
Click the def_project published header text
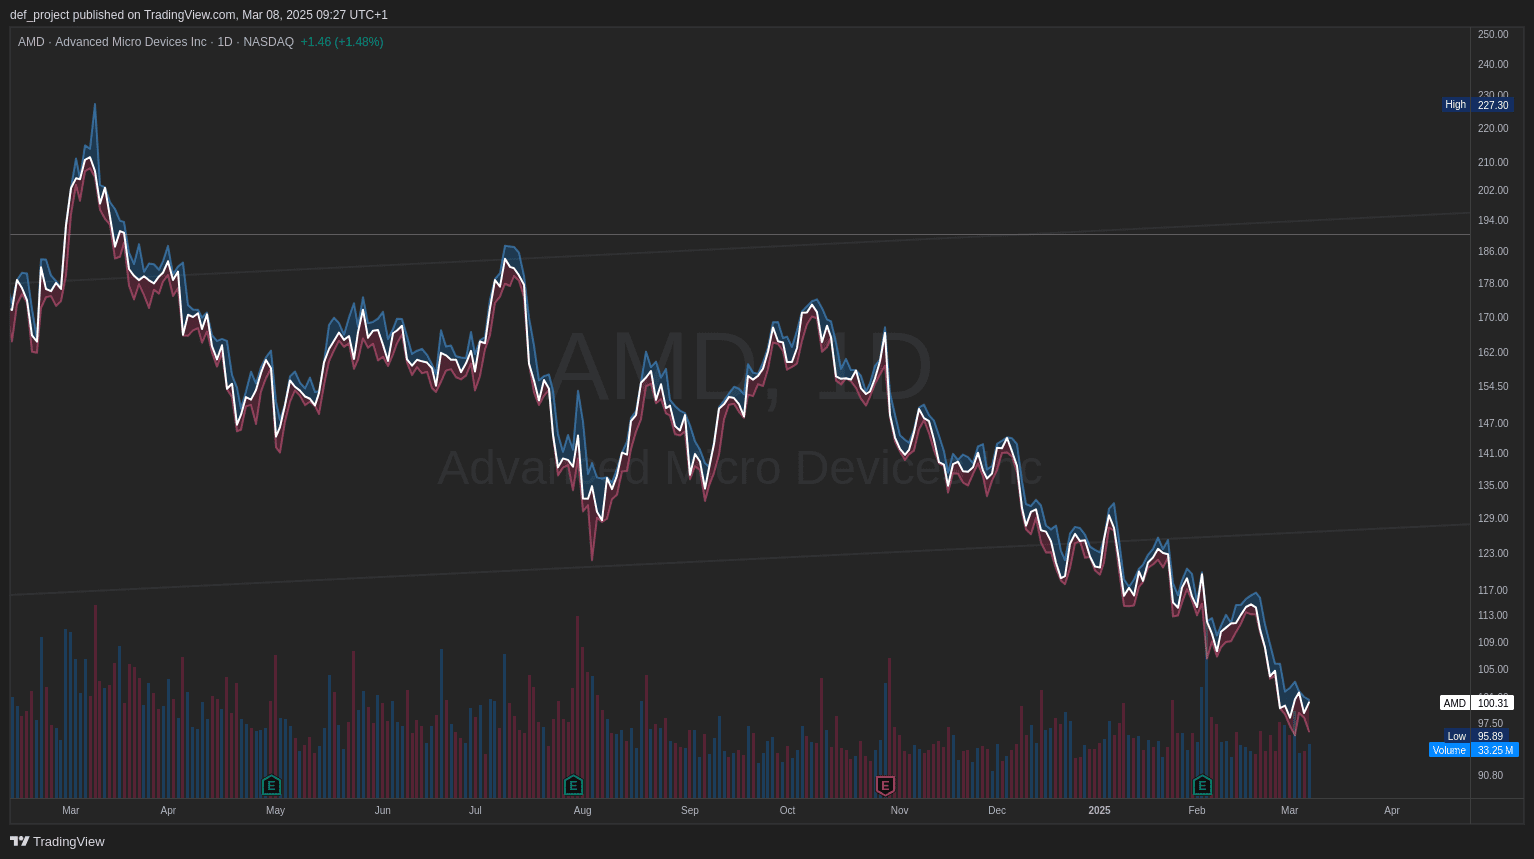pyautogui.click(x=199, y=15)
